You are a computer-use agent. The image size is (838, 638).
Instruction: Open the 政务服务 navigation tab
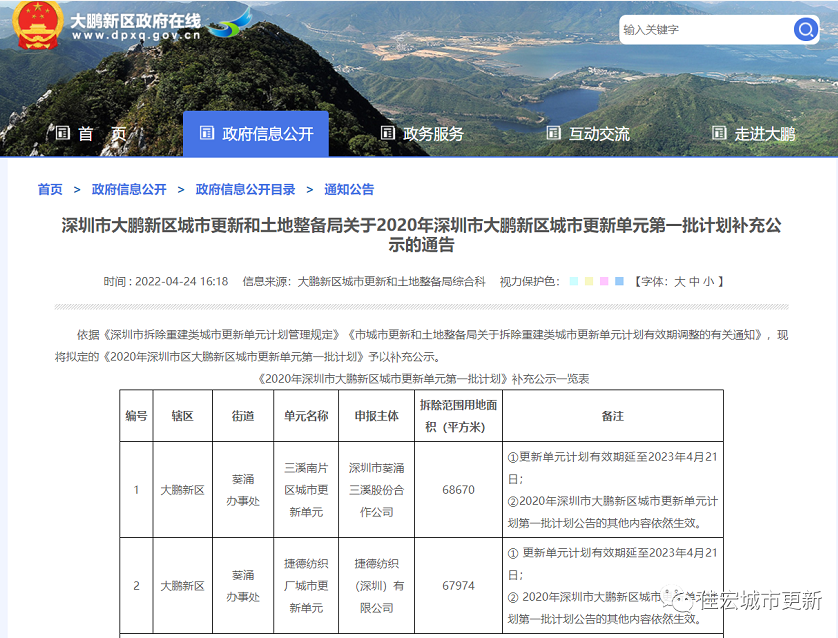(433, 134)
